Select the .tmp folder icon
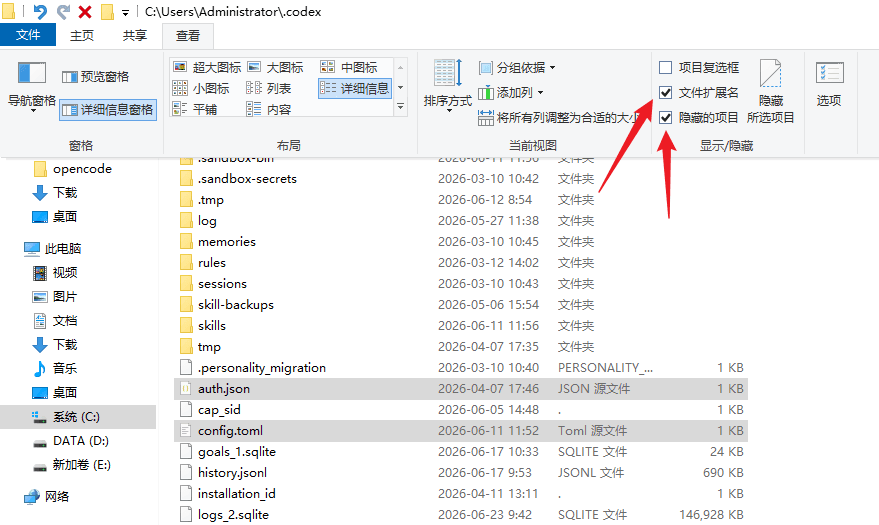879x525 pixels. [186, 199]
